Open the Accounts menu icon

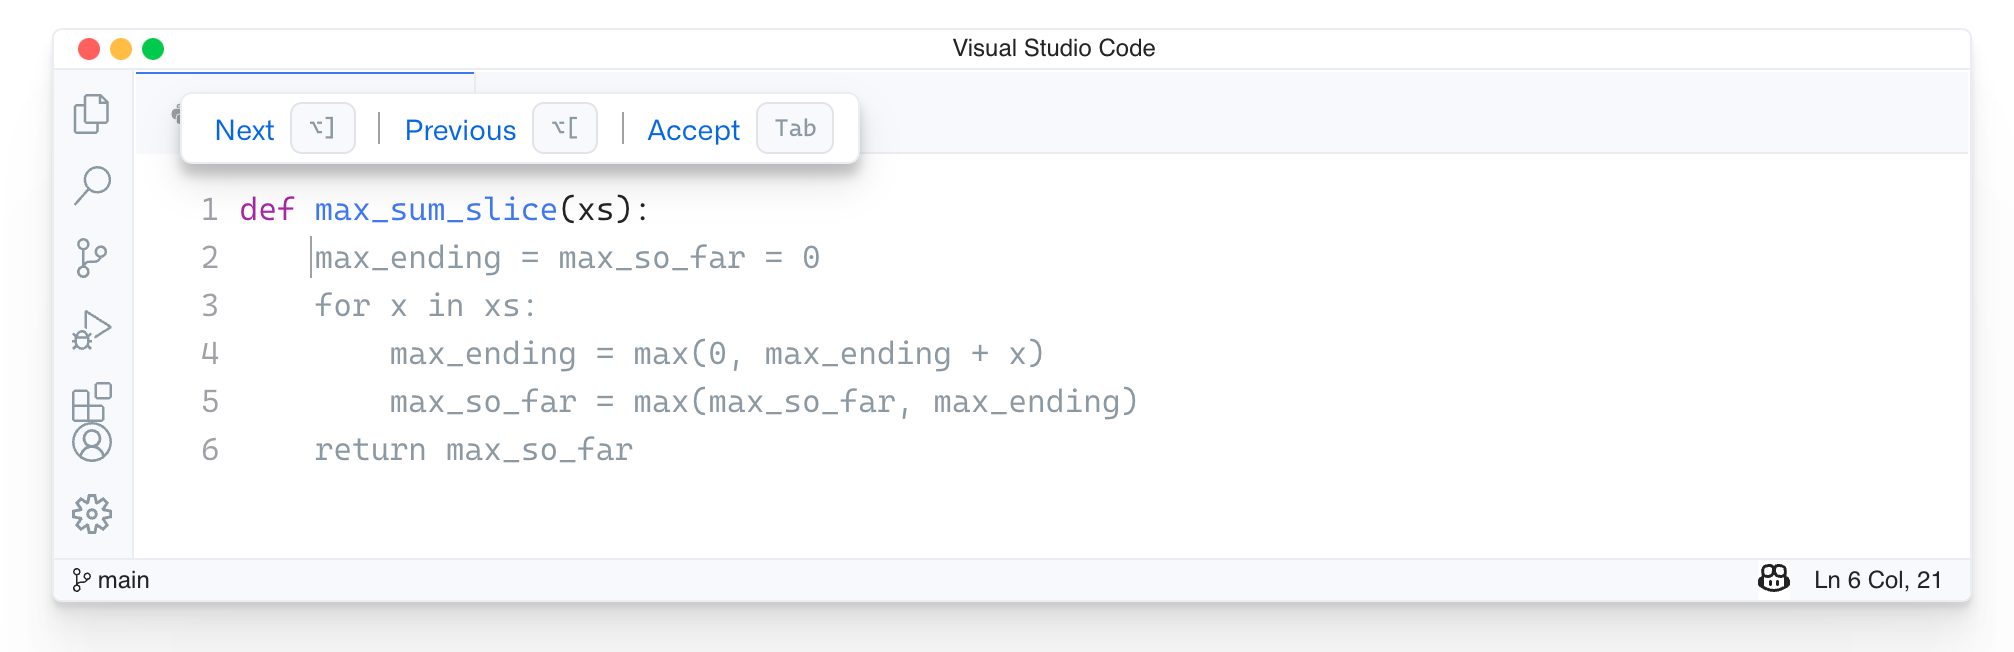coord(91,443)
